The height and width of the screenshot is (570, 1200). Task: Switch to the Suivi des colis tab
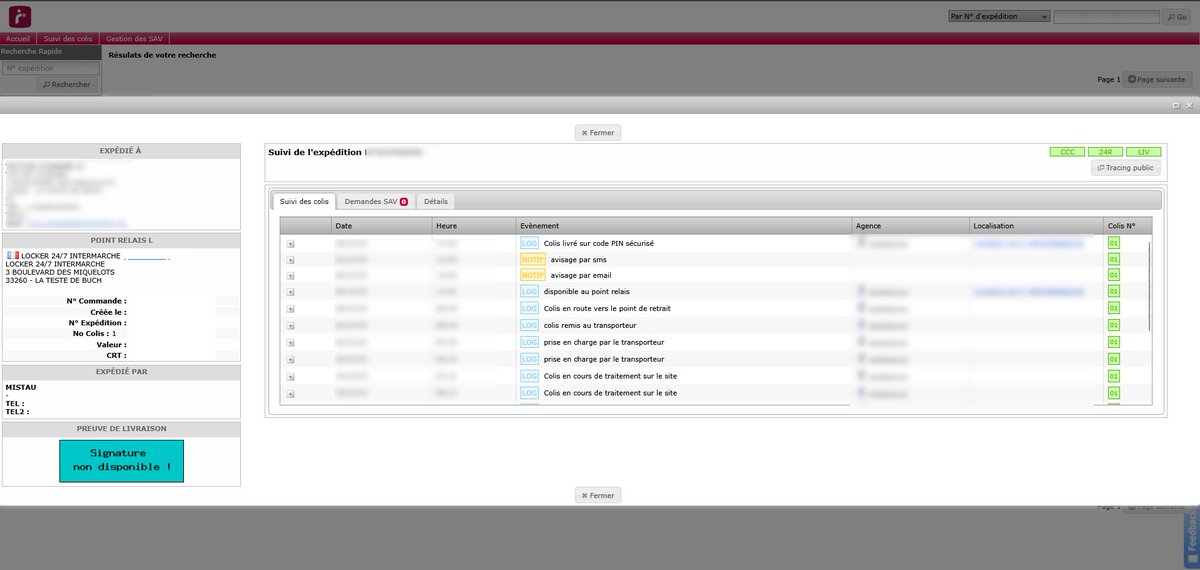[x=304, y=201]
